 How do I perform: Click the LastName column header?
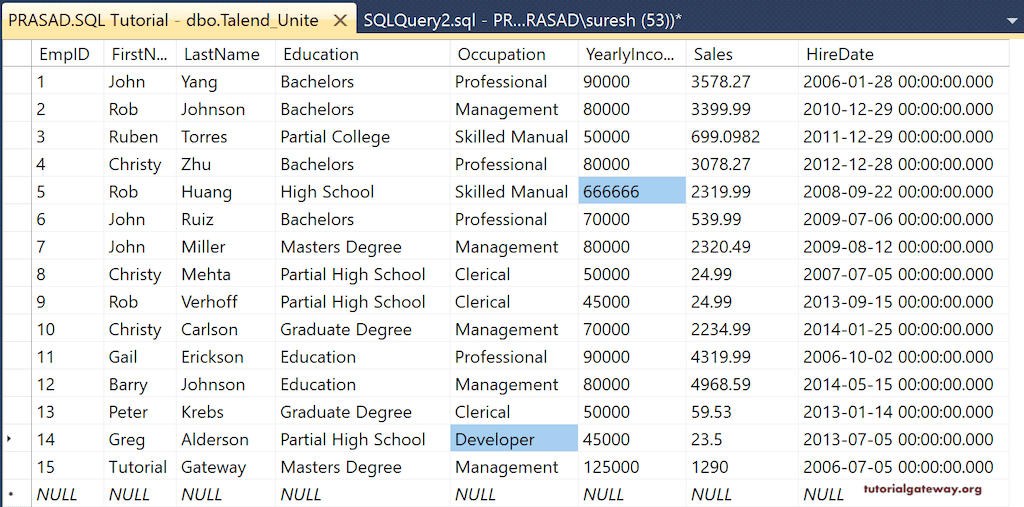[x=221, y=54]
